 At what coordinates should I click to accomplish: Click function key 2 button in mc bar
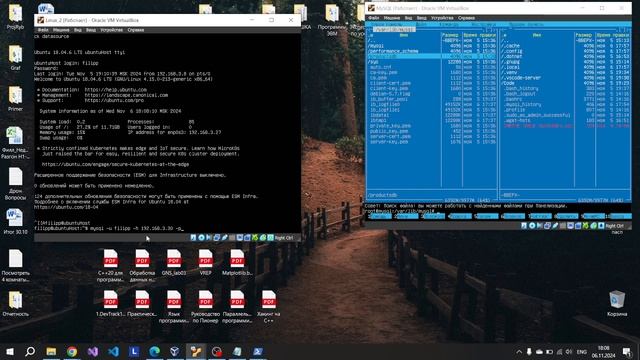406,216
